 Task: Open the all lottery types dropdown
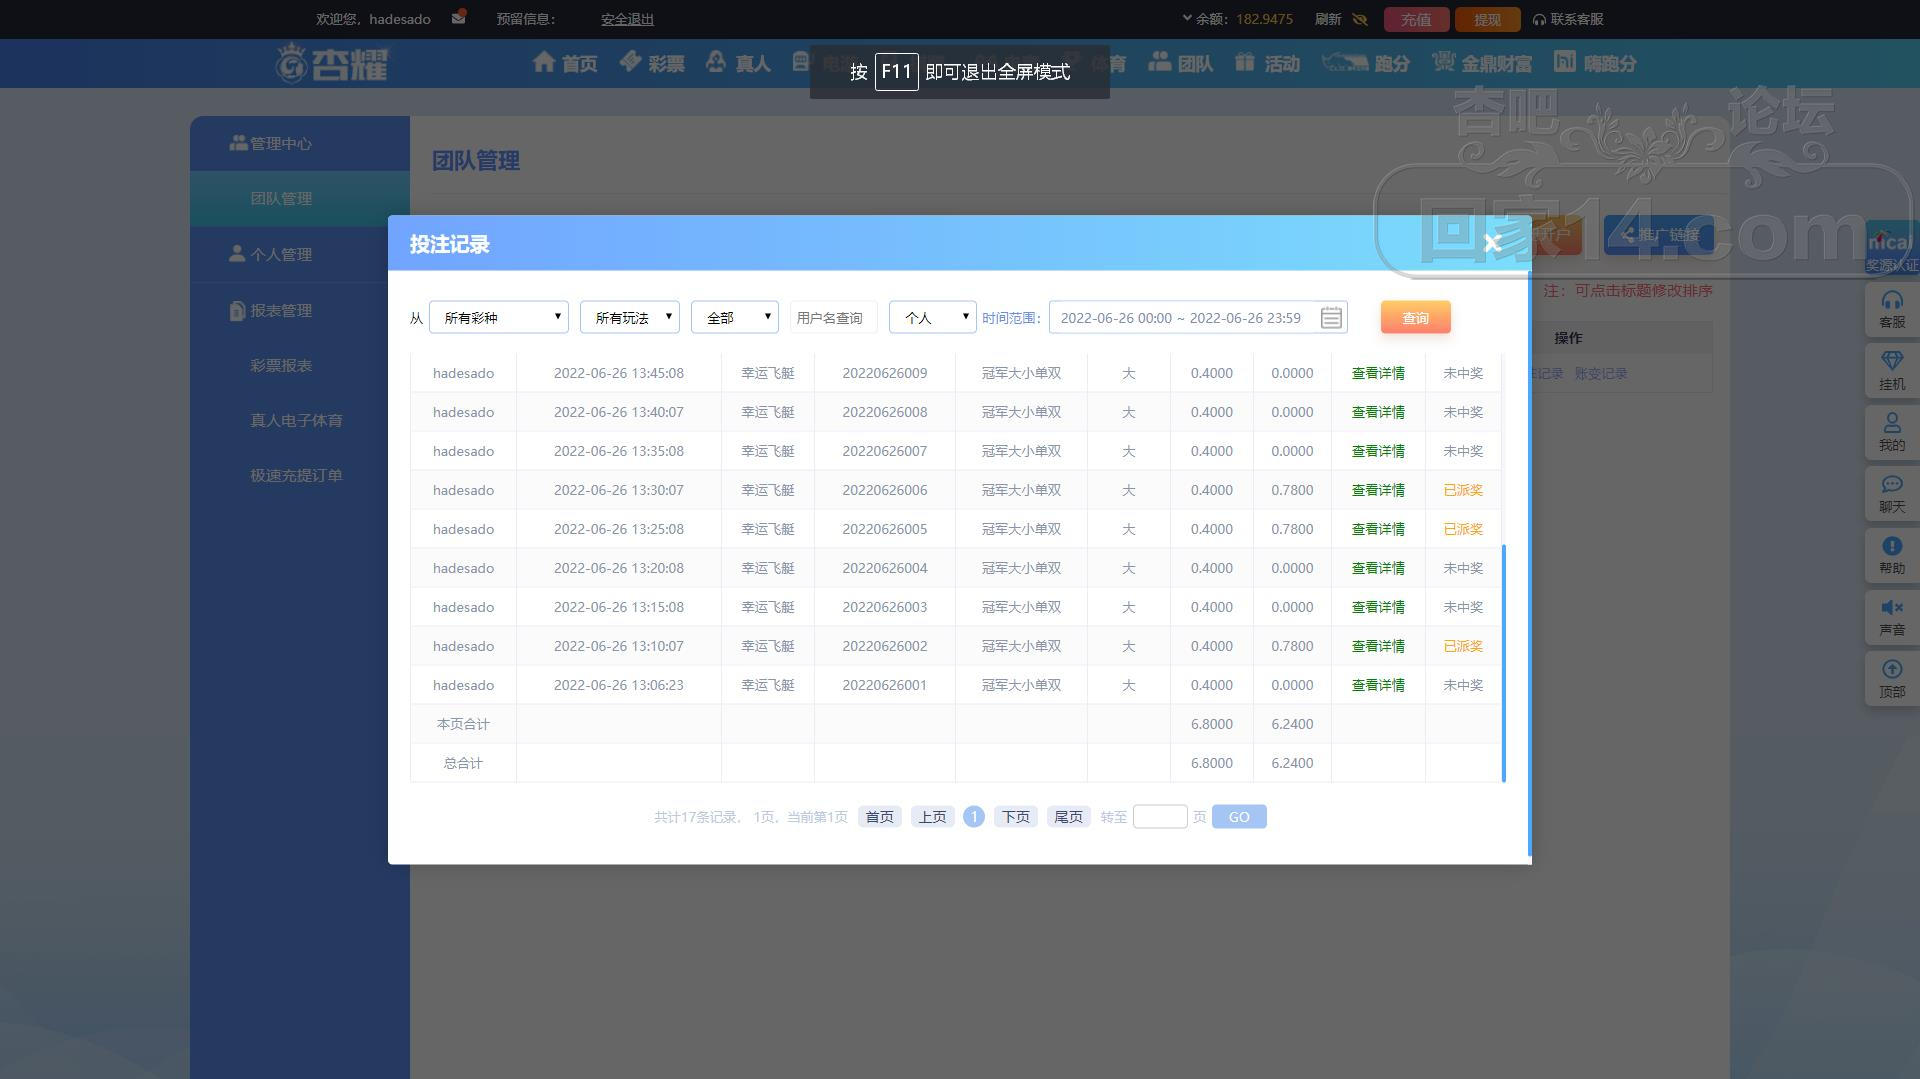pyautogui.click(x=499, y=318)
